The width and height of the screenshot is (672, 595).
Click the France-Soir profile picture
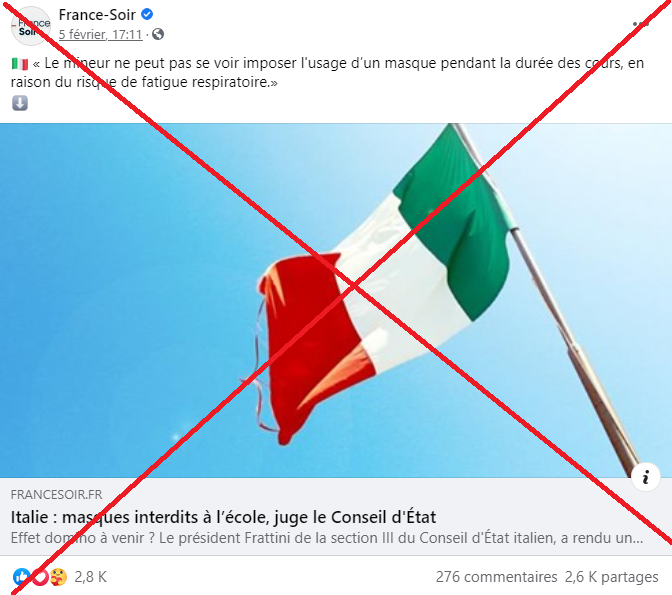pyautogui.click(x=30, y=26)
